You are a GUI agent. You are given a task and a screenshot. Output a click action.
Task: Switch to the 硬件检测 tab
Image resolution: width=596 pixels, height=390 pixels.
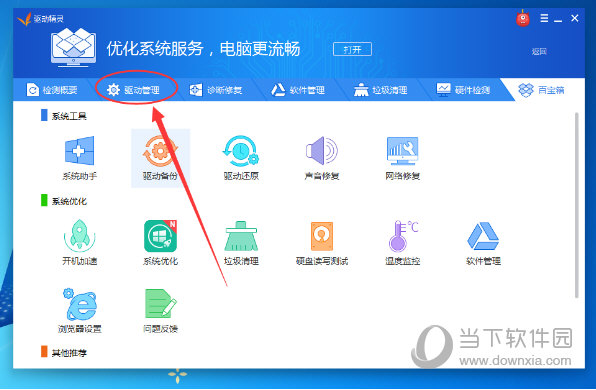(x=463, y=90)
